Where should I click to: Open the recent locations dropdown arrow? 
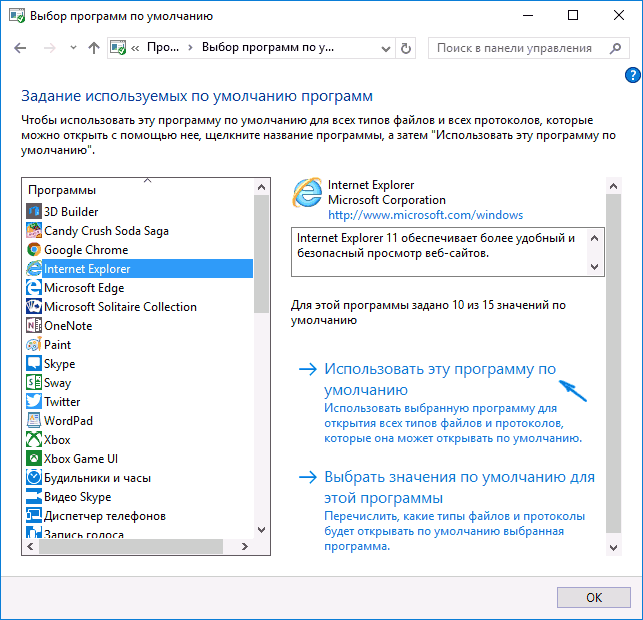tap(73, 48)
